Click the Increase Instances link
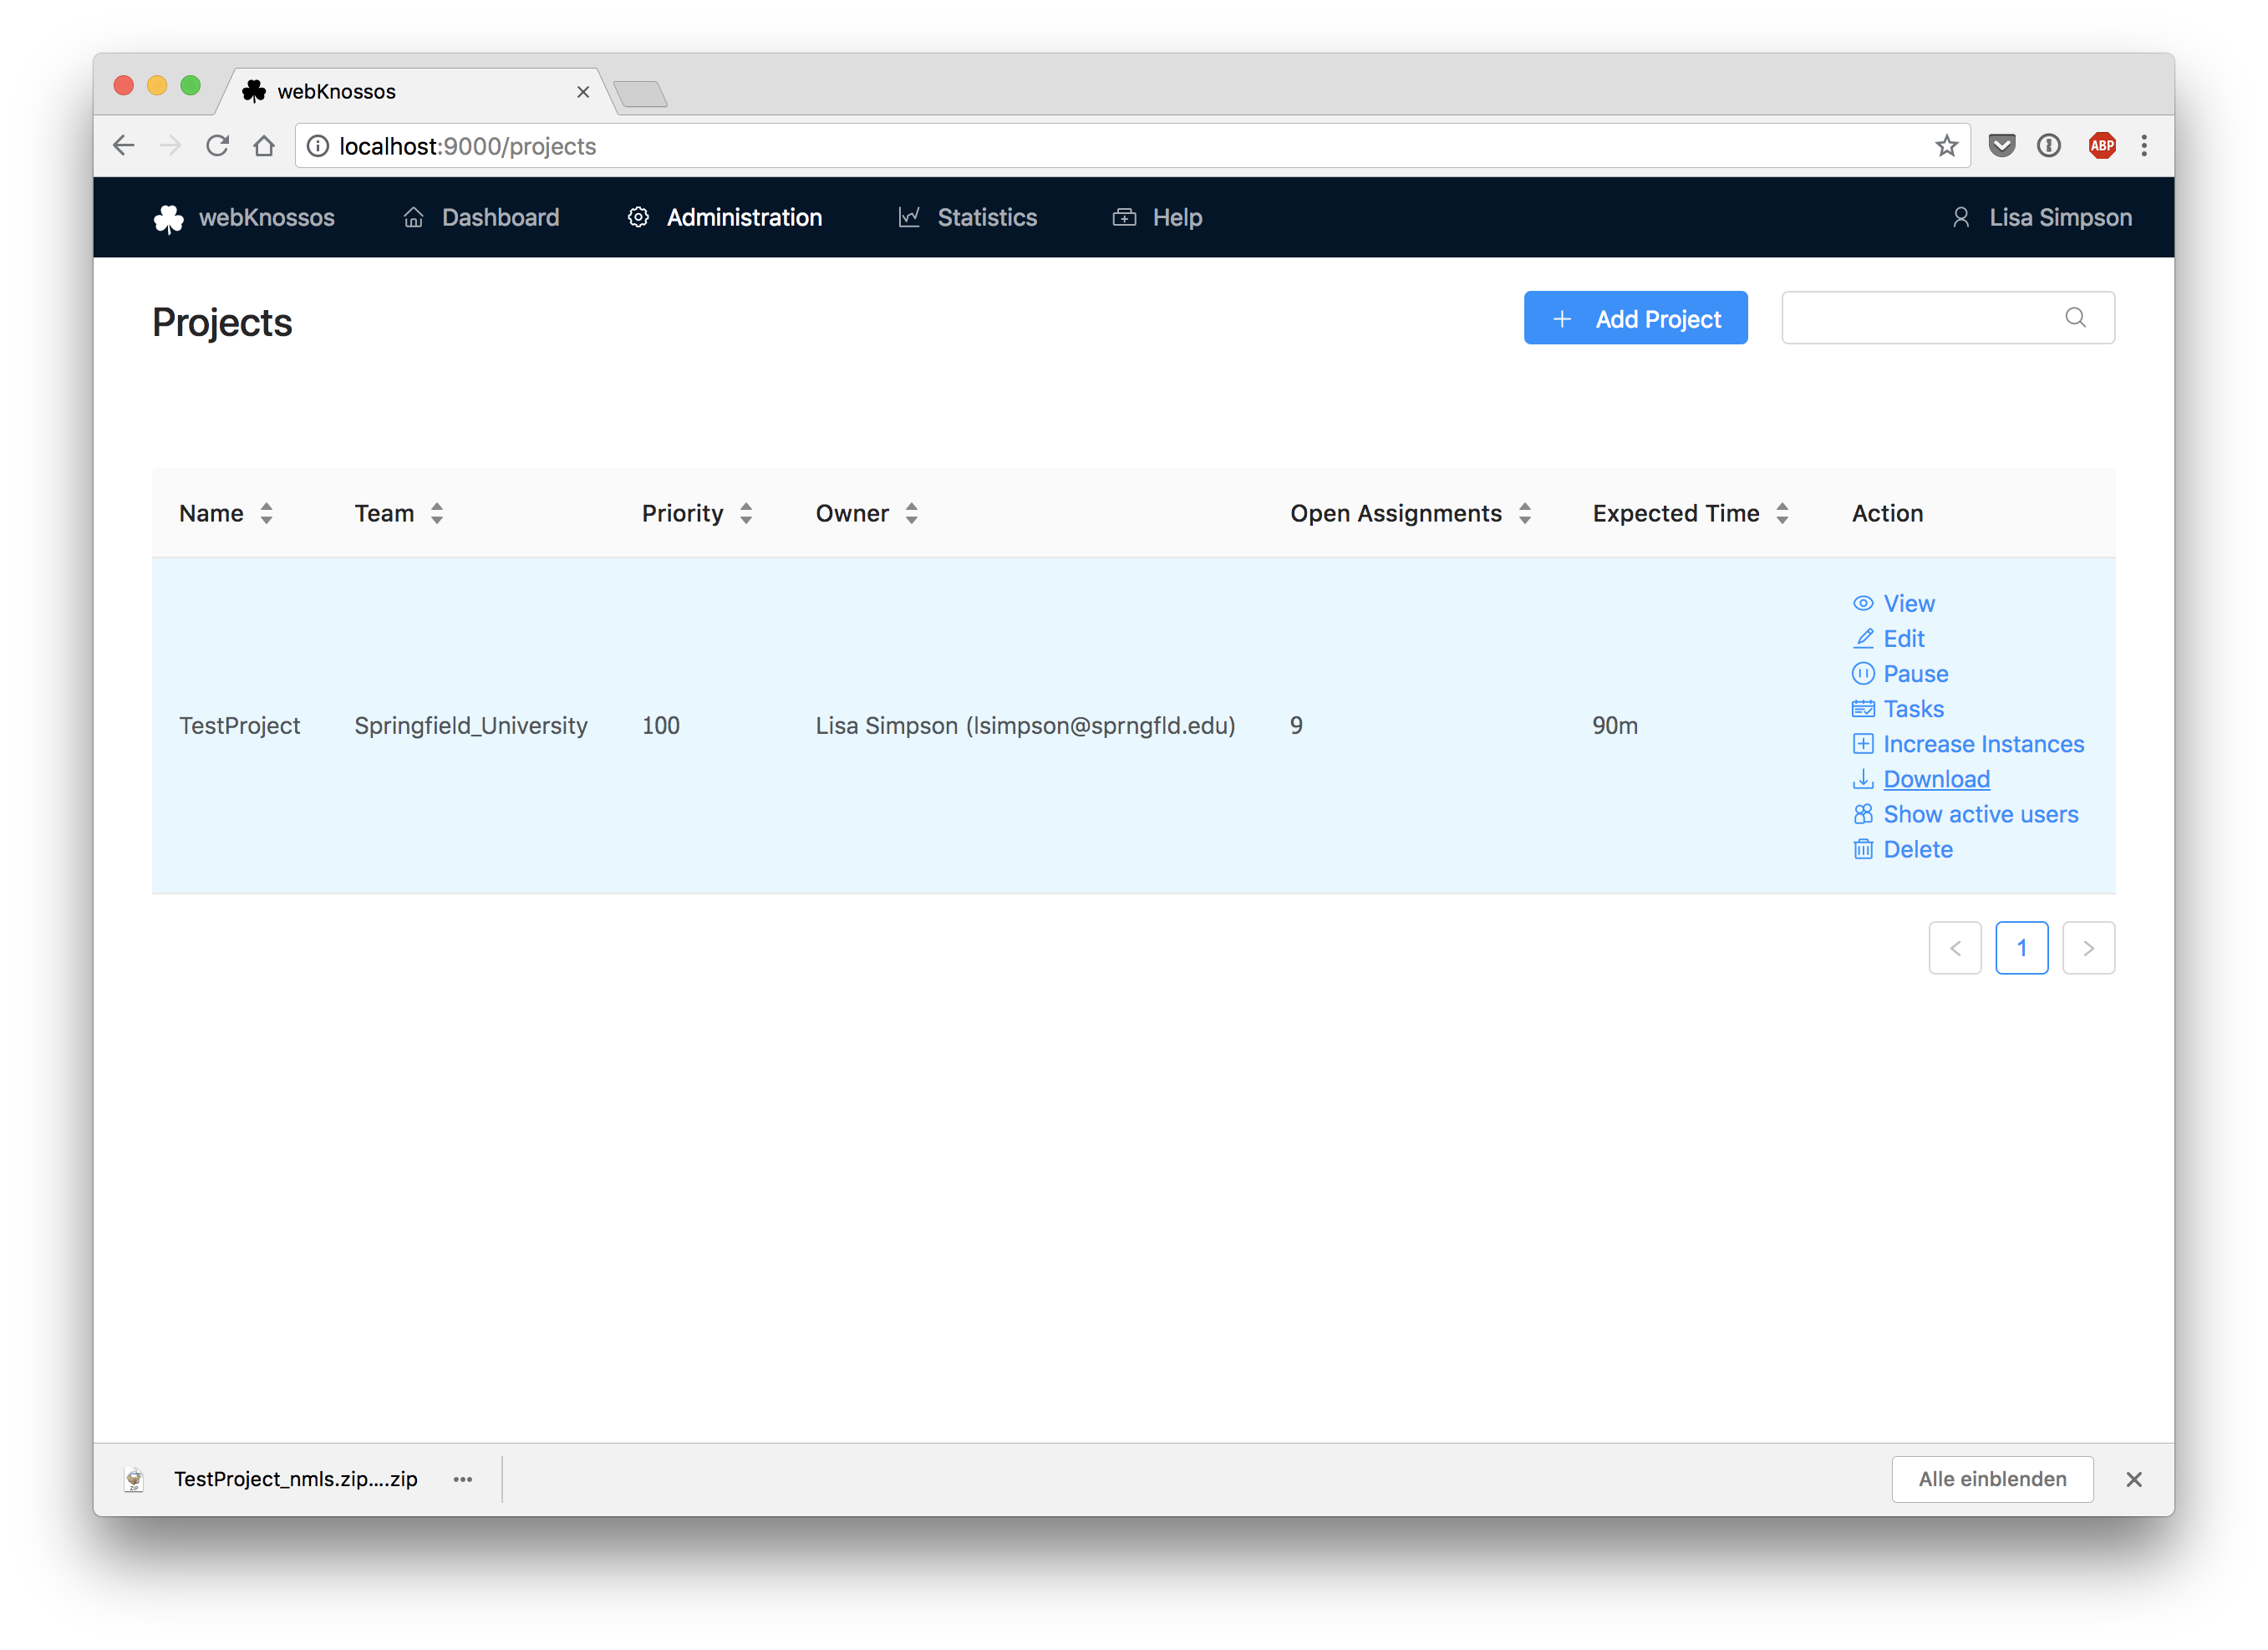The image size is (2268, 1650). tap(1983, 743)
